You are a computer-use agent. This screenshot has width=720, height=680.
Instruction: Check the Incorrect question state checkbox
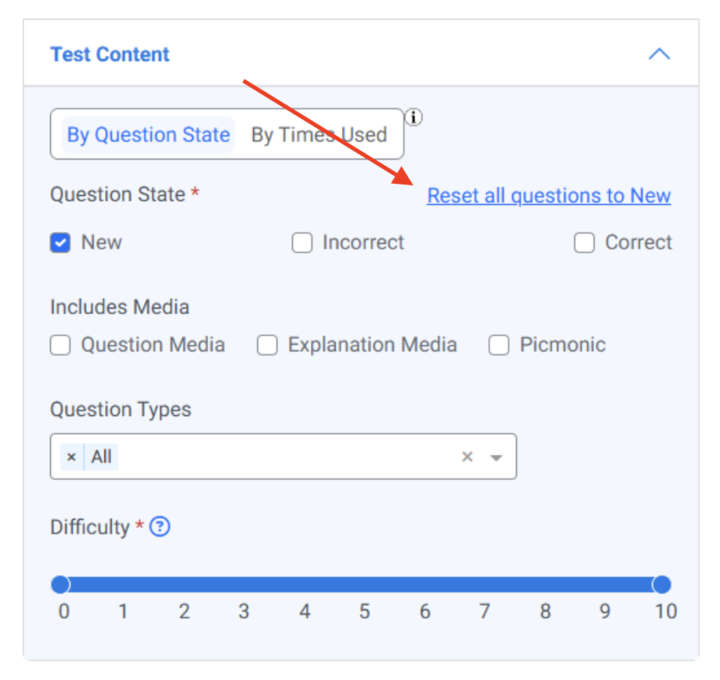point(302,243)
